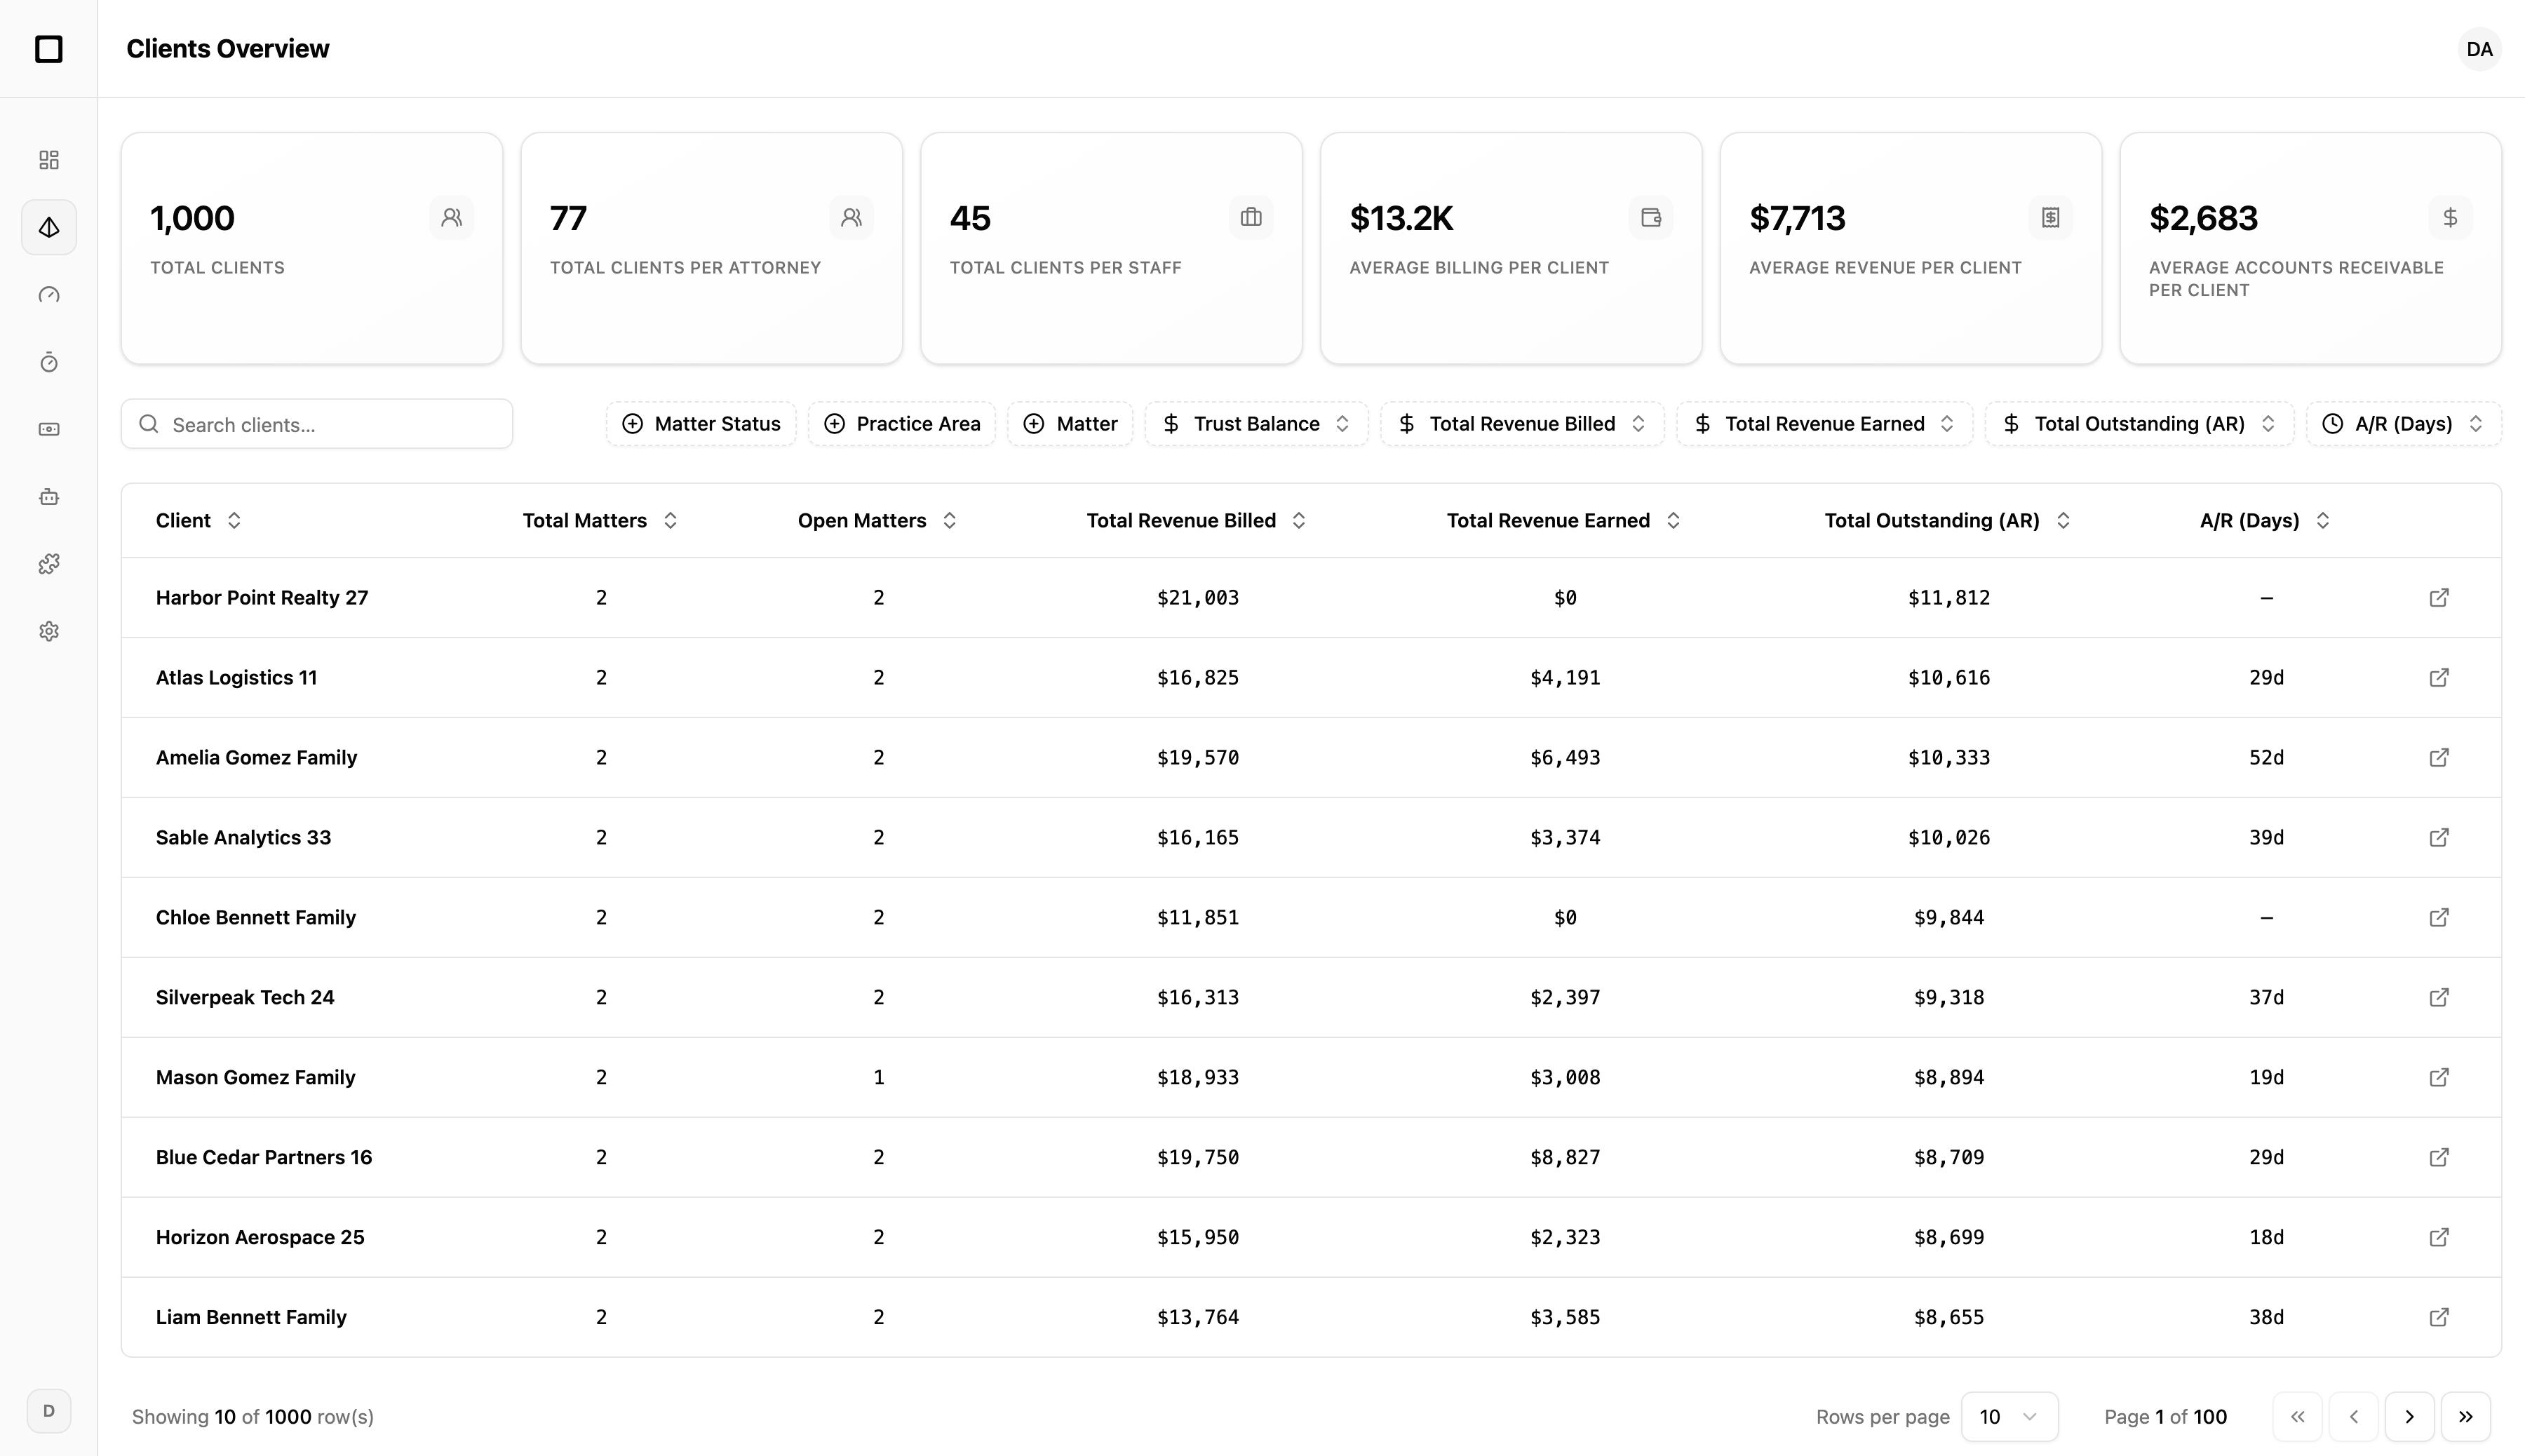Viewport: 2525px width, 1456px height.
Task: Expand A/R (Days) filter dropdown
Action: tap(2402, 424)
